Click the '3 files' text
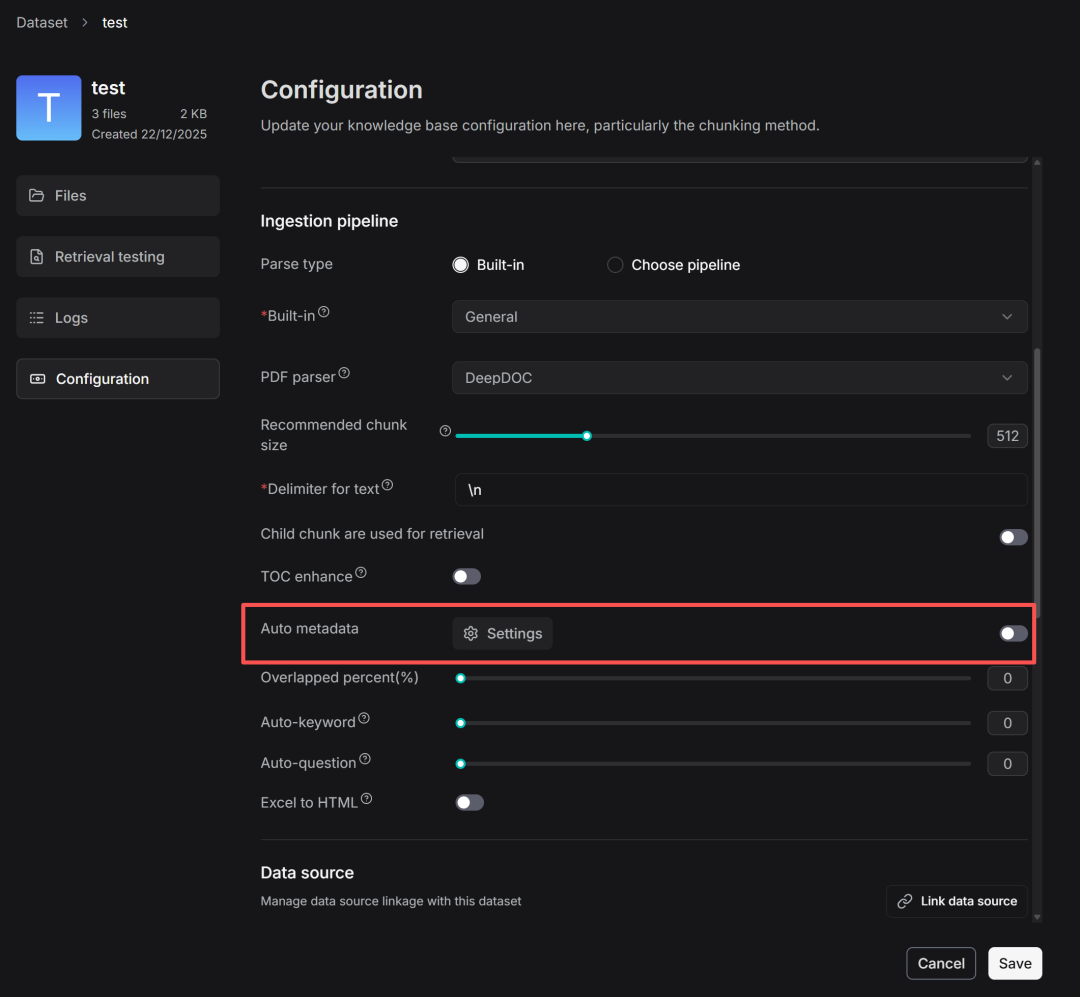The height and width of the screenshot is (997, 1080). 109,114
